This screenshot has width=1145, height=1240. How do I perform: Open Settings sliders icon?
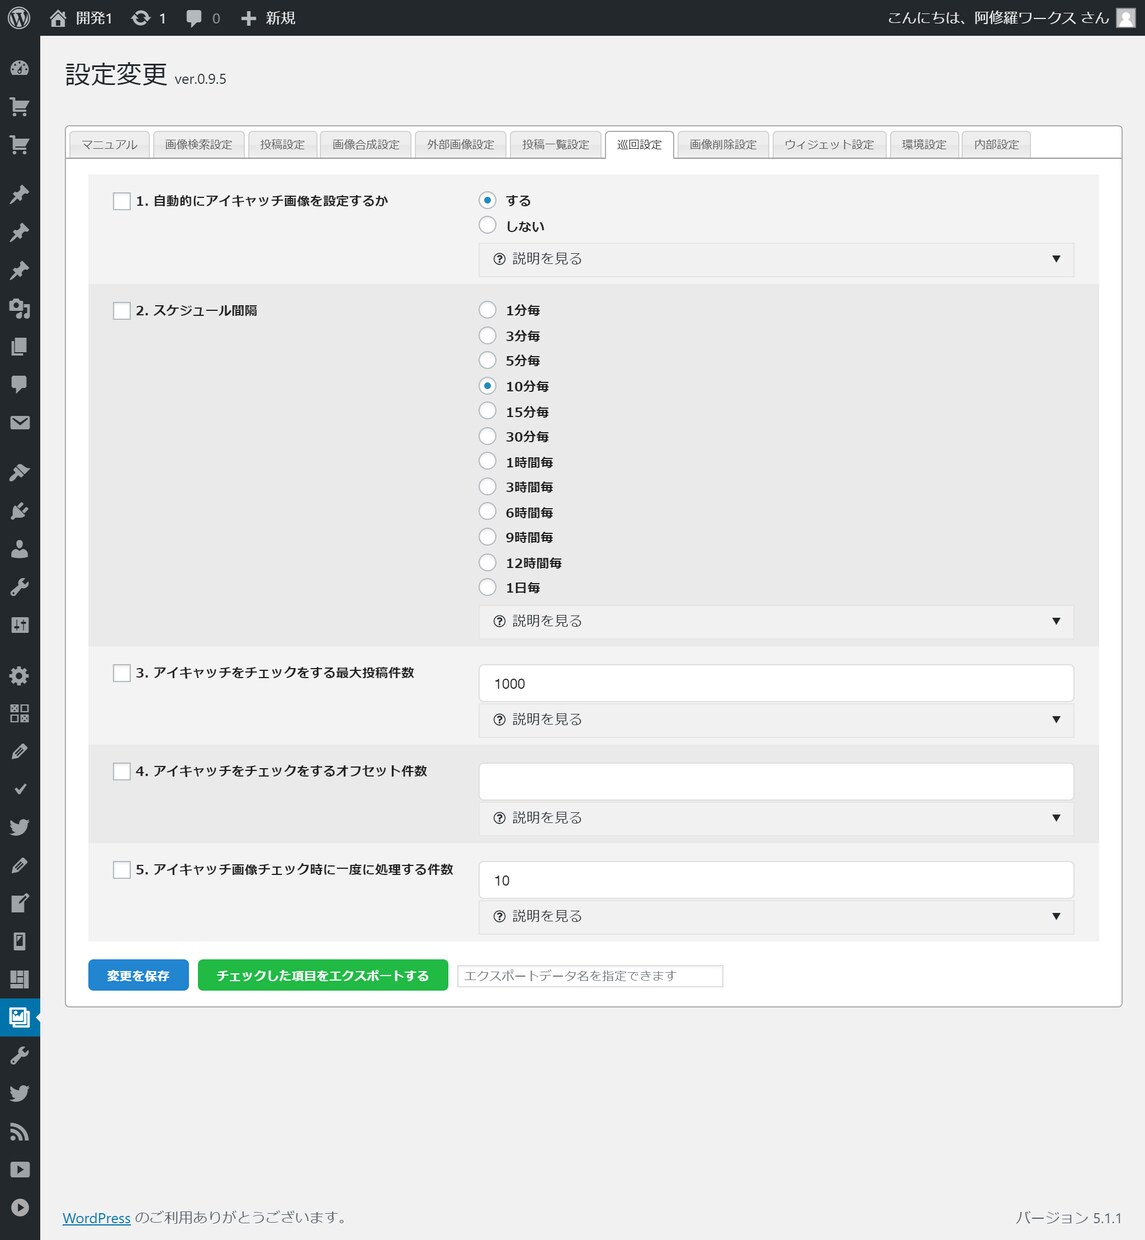pyautogui.click(x=19, y=625)
